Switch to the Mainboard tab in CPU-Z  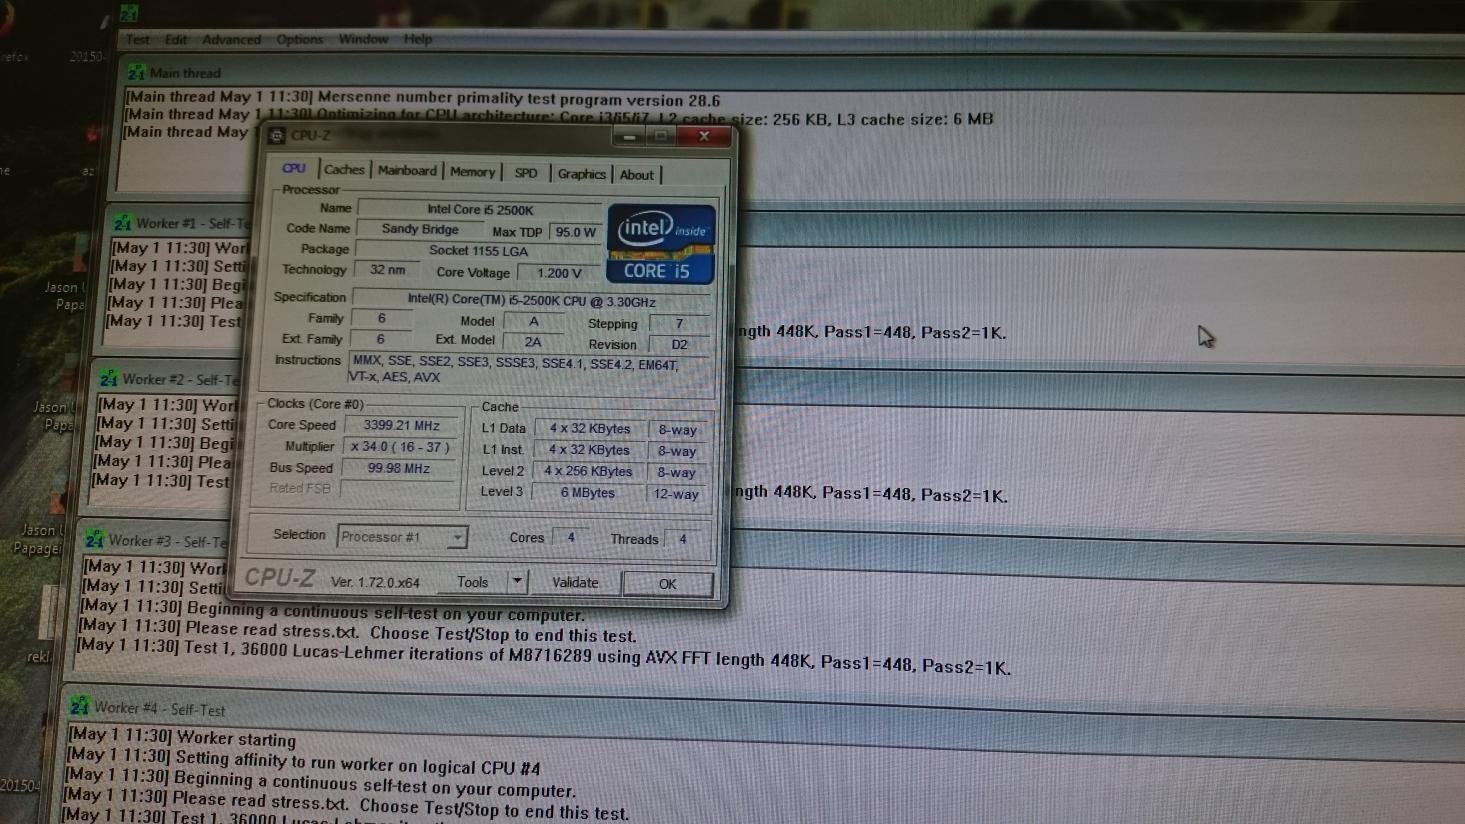[407, 171]
